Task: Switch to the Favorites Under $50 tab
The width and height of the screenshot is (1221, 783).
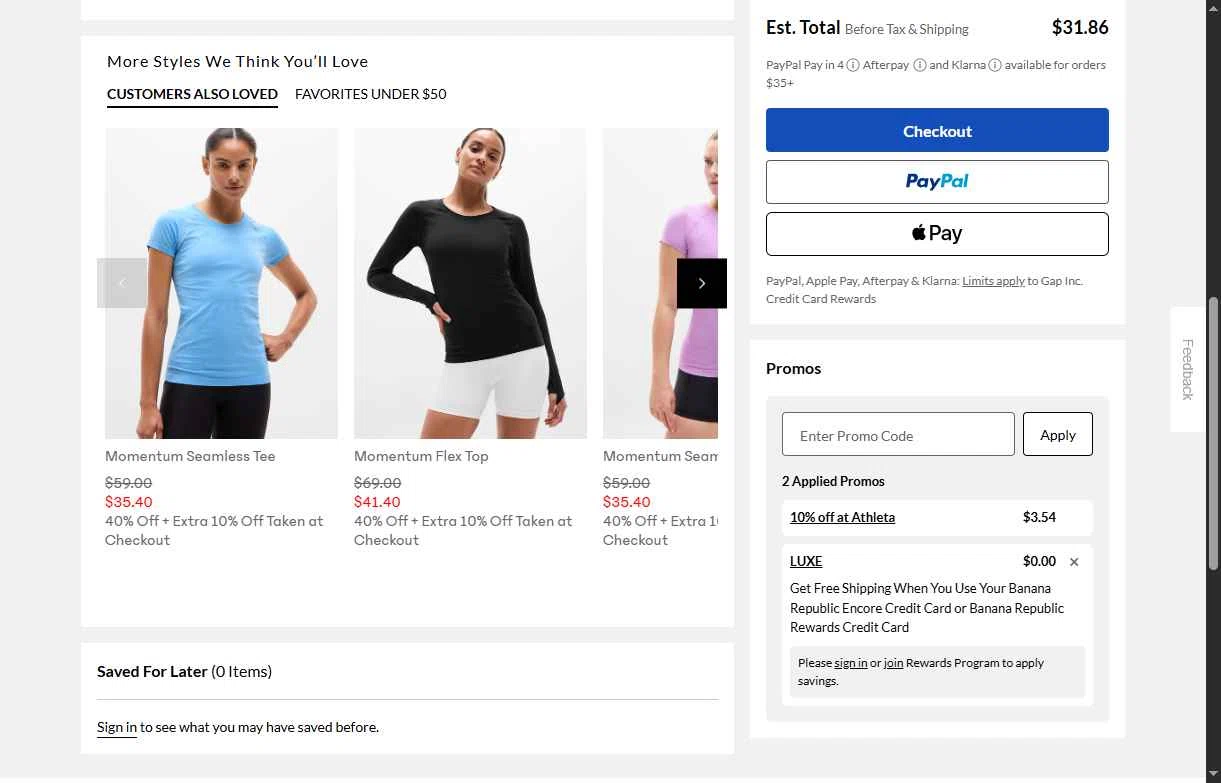Action: 371,94
